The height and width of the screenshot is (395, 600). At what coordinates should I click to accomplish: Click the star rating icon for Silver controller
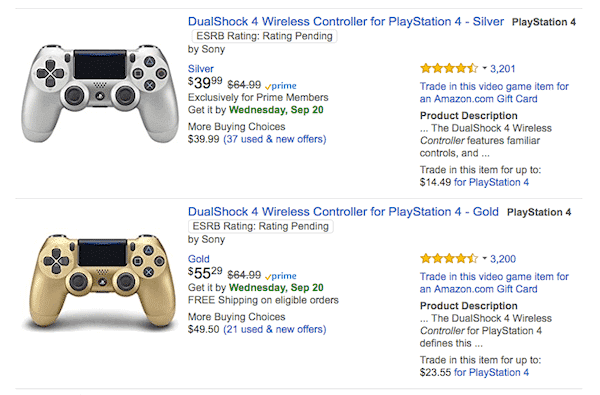click(449, 69)
